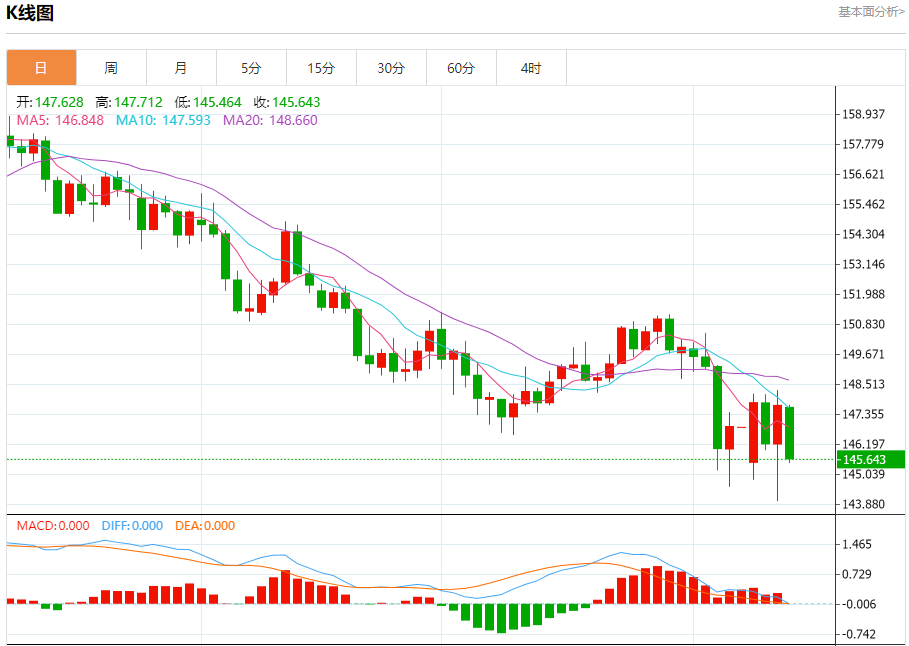Screen dimensions: 909x646
Task: Open the 60分 interval tab
Action: [461, 68]
